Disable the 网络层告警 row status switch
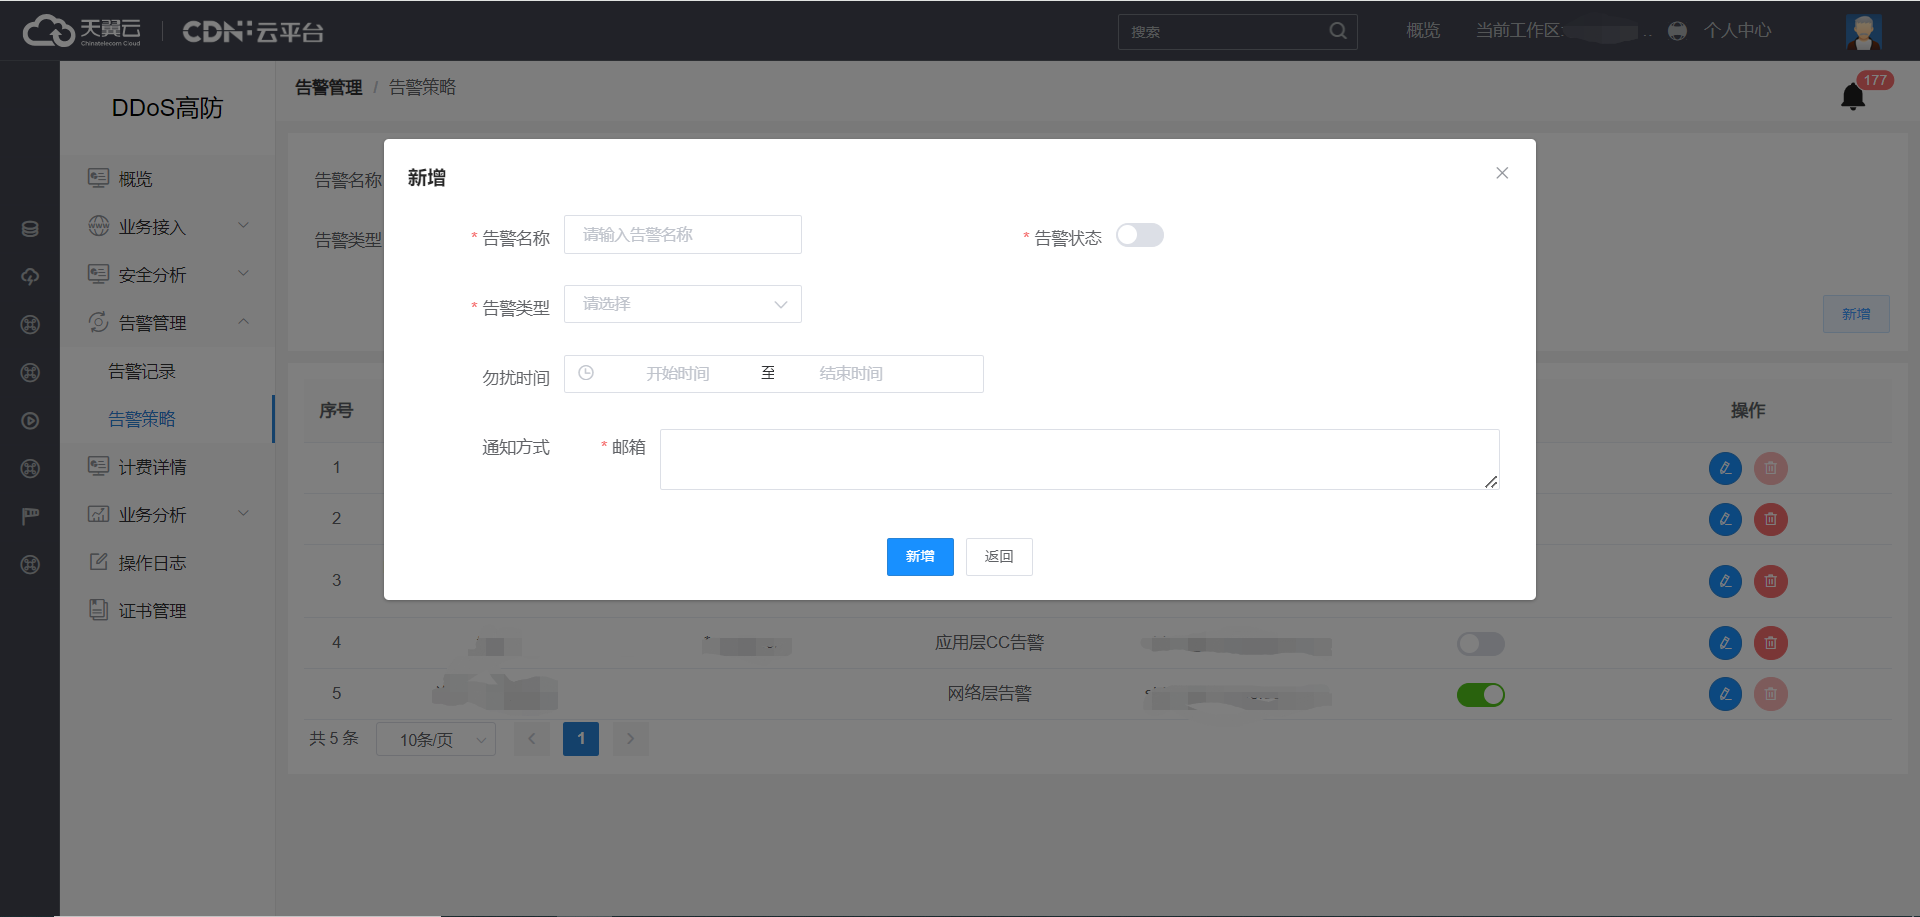Viewport: 1920px width, 917px height. coord(1480,695)
